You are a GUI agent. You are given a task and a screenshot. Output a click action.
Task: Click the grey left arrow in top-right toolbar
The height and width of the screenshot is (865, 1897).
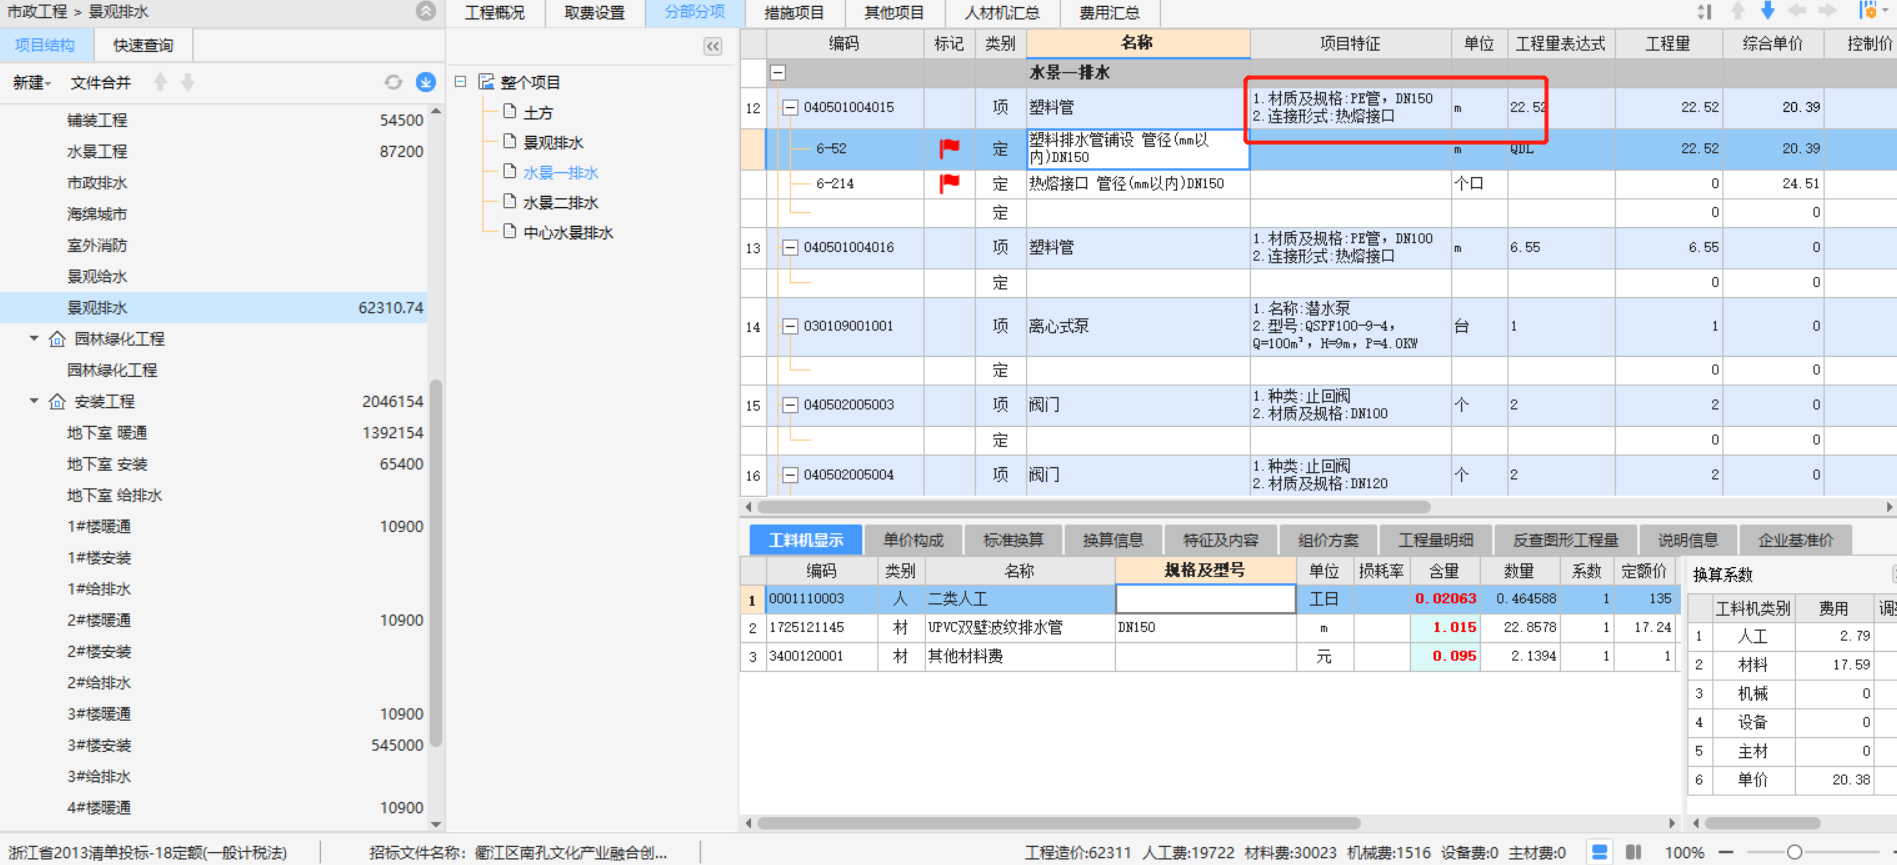(x=1798, y=11)
